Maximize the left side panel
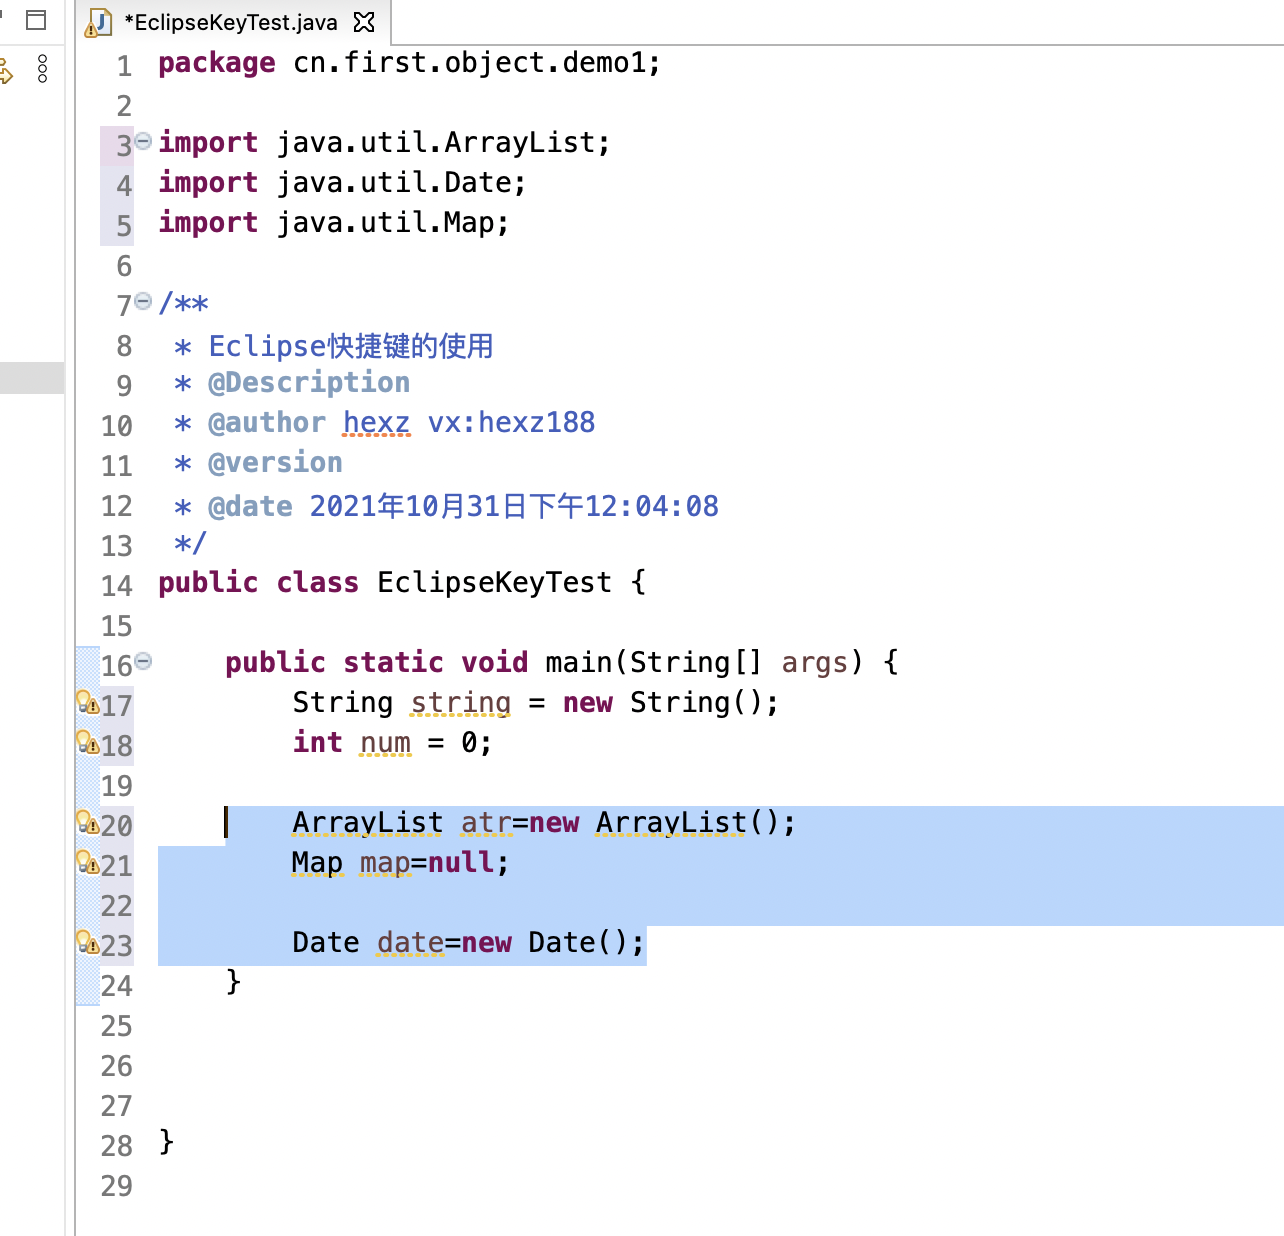Image resolution: width=1284 pixels, height=1236 pixels. 36,20
